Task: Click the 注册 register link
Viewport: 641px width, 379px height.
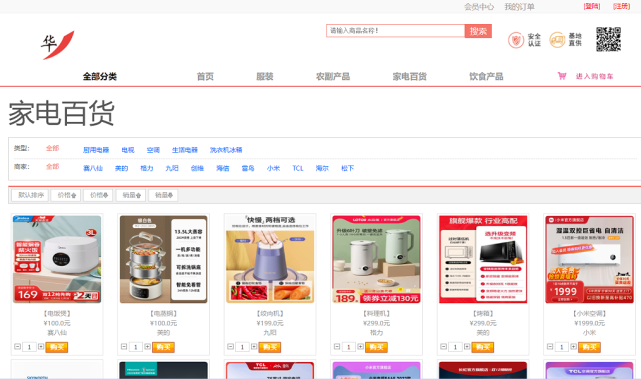Action: 621,6
